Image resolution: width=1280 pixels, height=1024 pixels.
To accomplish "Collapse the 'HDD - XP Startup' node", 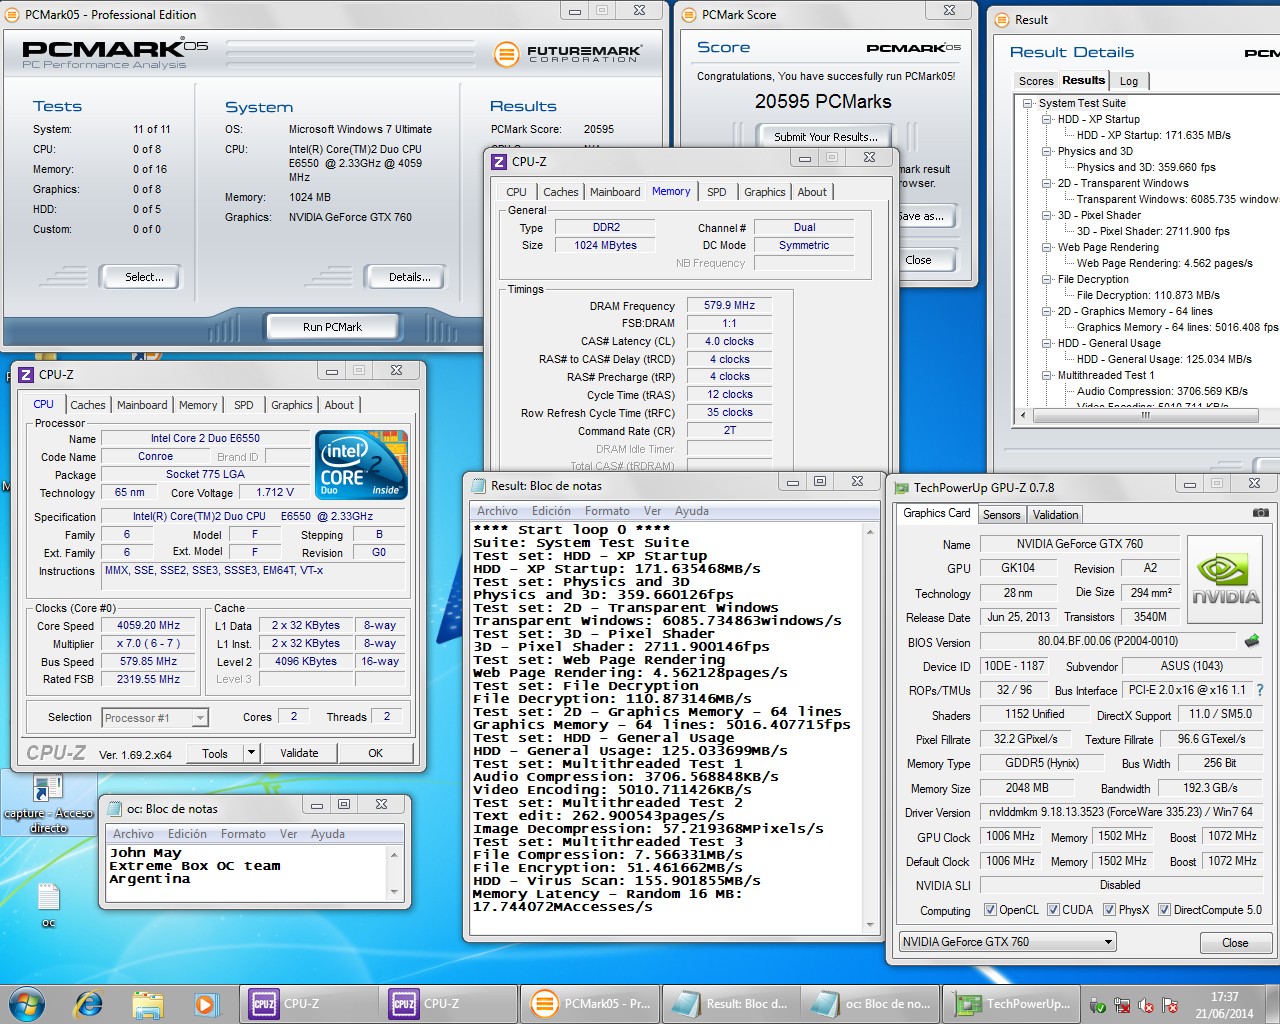I will tap(1046, 119).
